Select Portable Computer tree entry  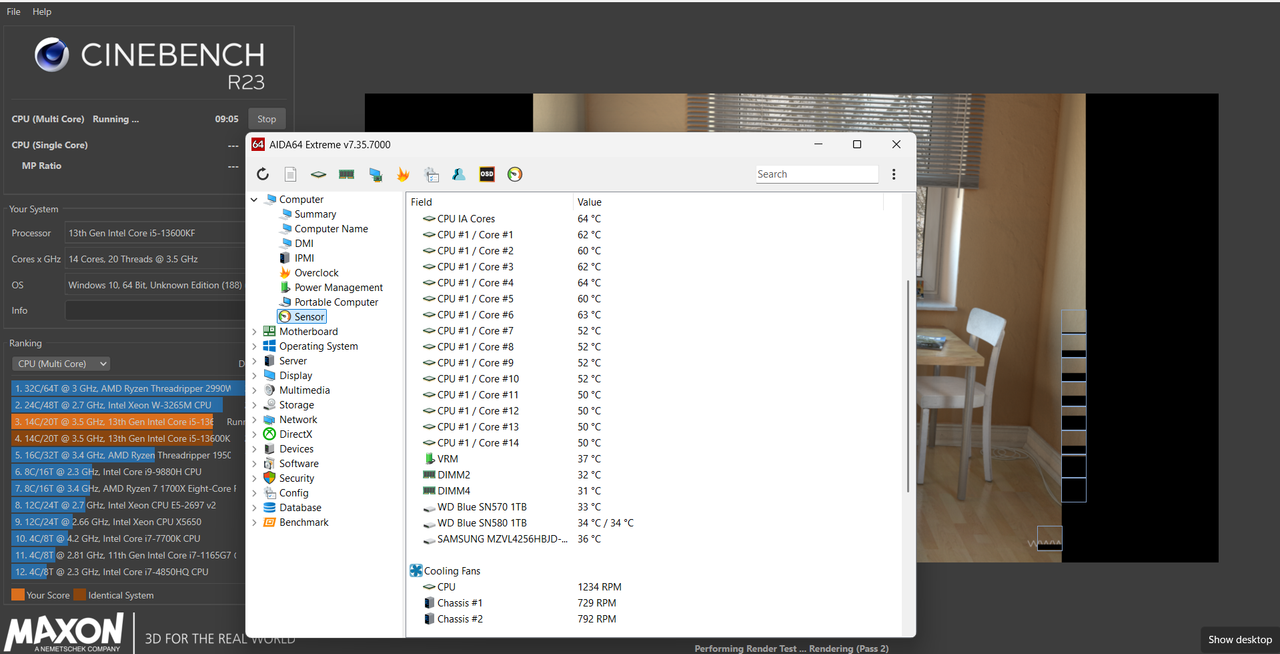336,302
